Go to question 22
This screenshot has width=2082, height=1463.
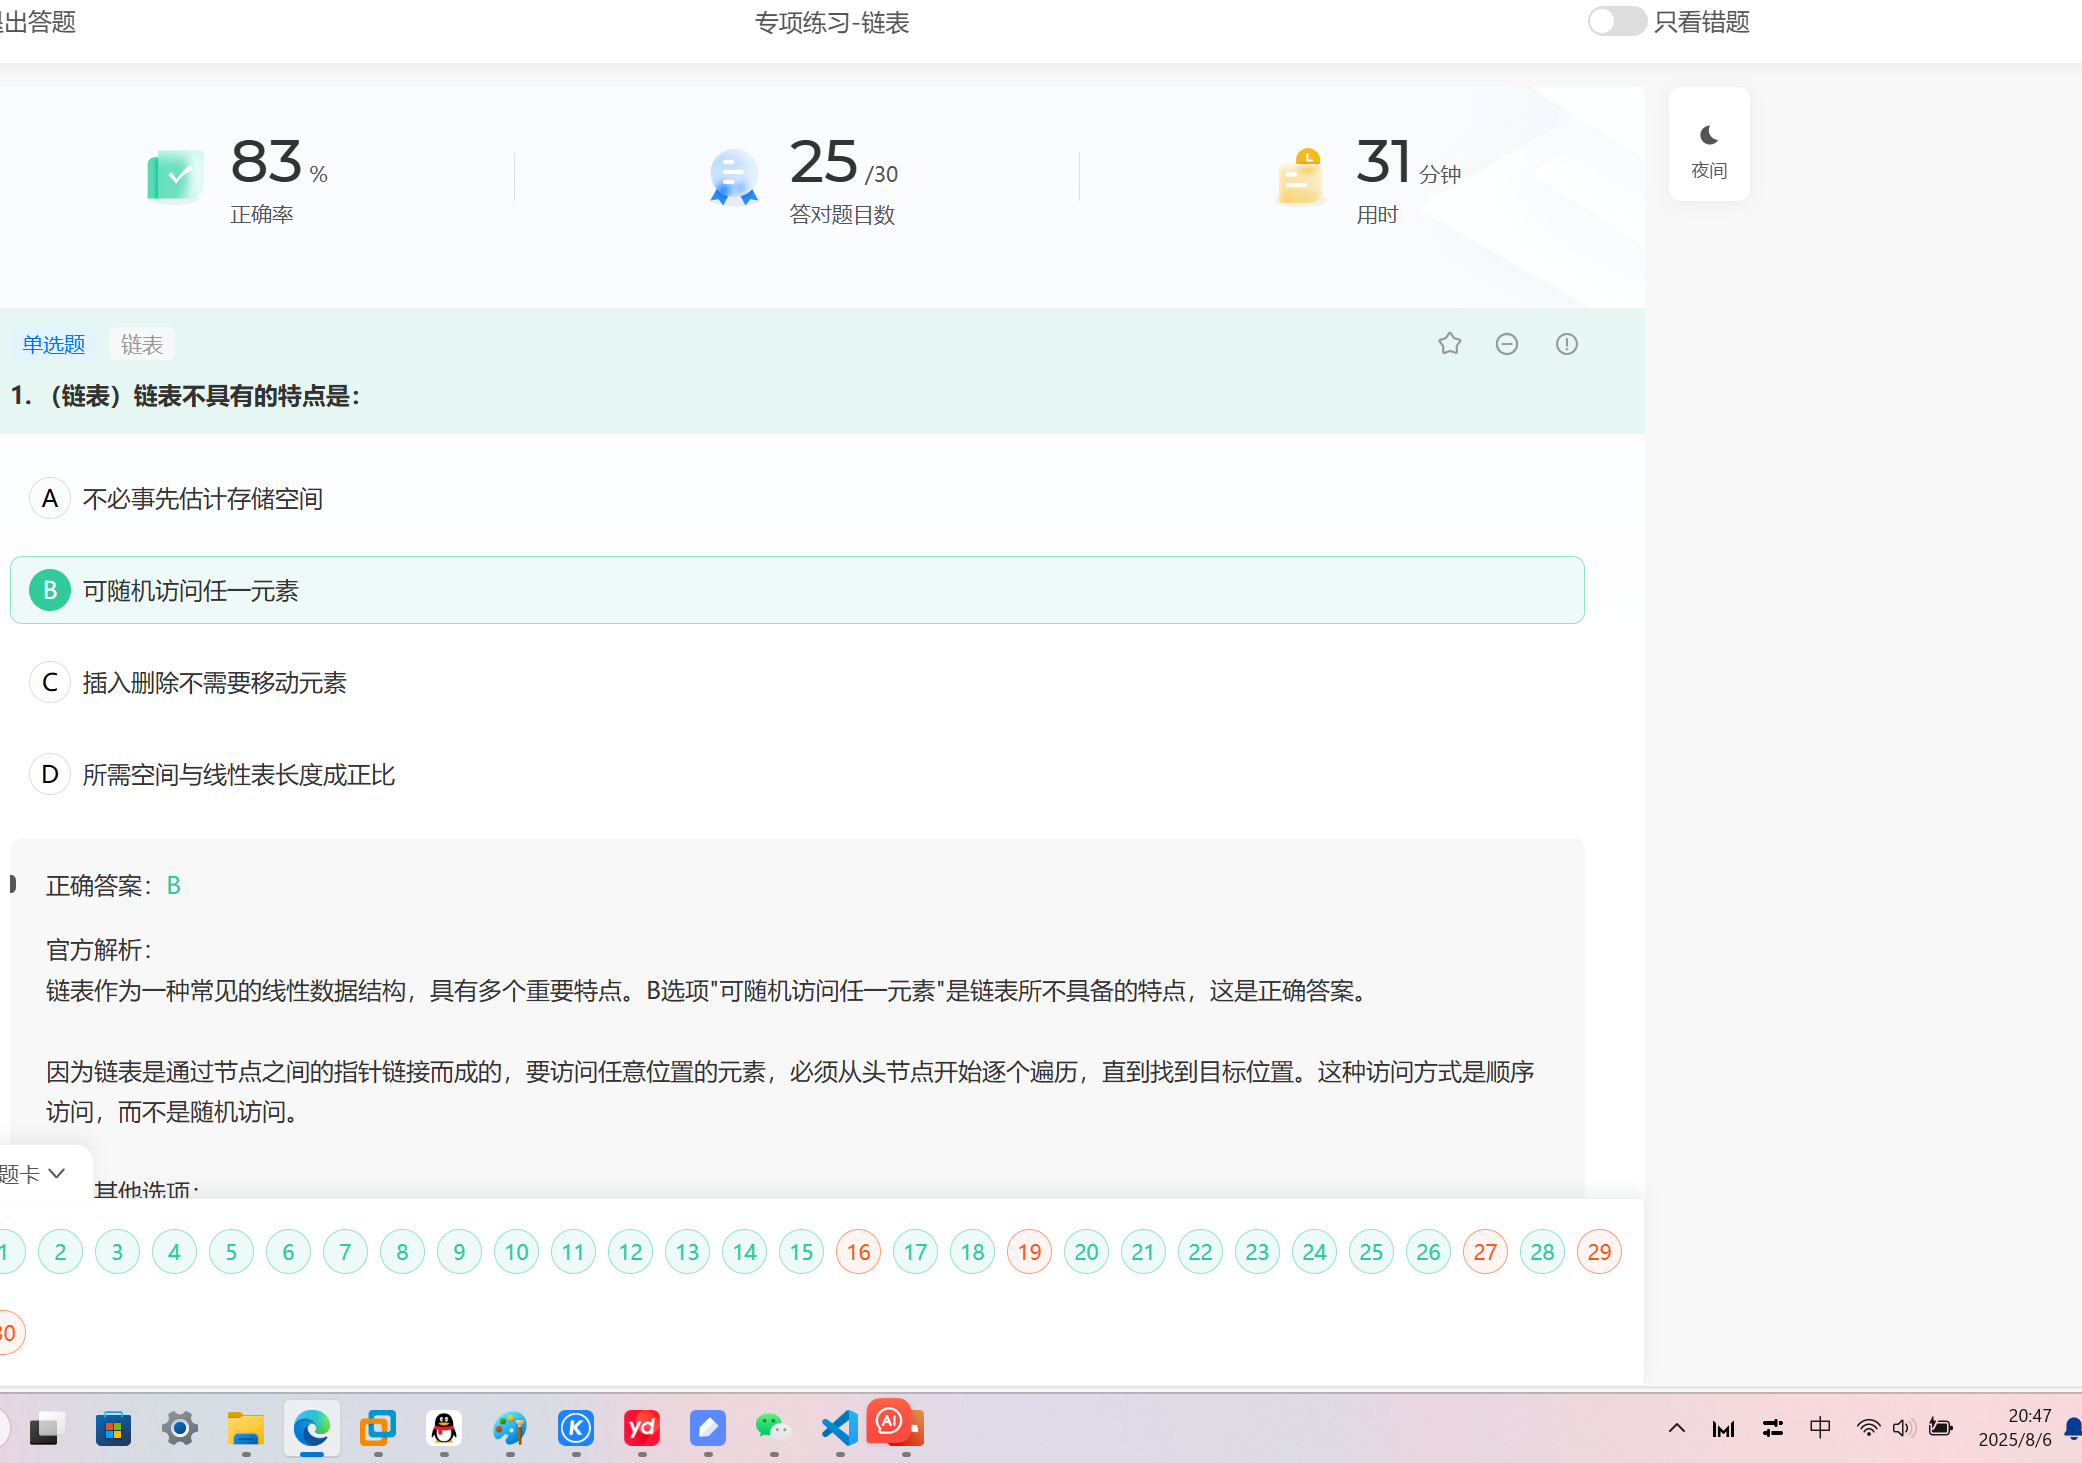(x=1200, y=1252)
